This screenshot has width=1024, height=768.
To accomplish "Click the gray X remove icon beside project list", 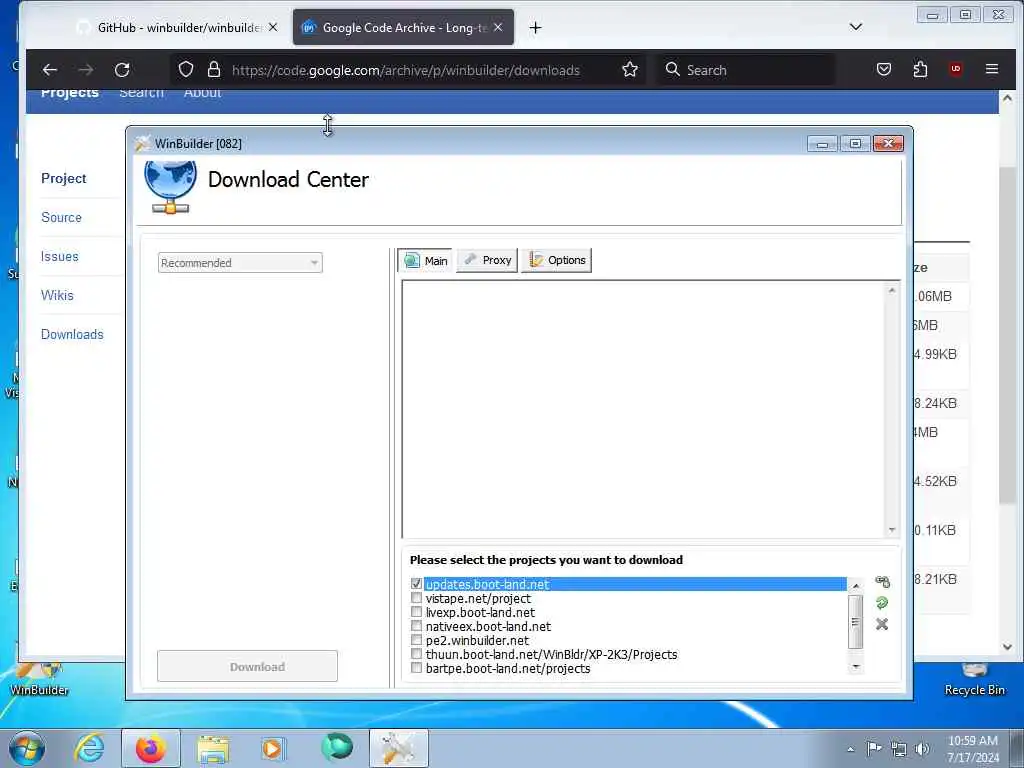I will click(x=882, y=624).
